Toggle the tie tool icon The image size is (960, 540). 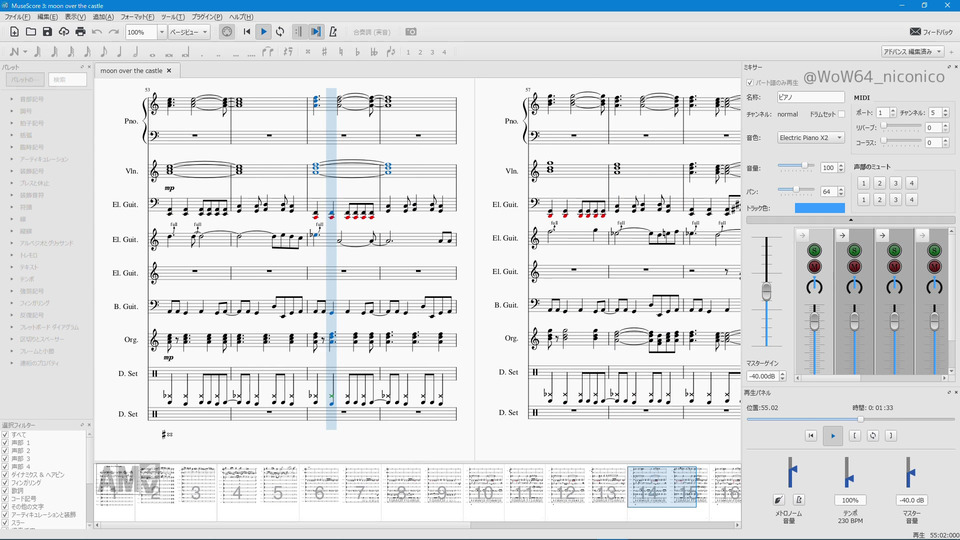coord(268,53)
